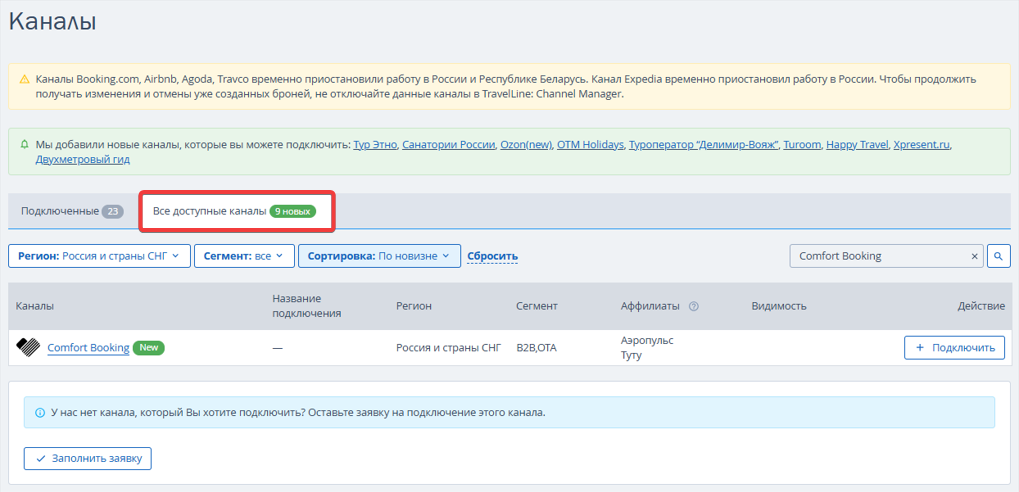Screen dimensions: 1019x492
Task: Open the Comfort Booking channel link
Action: (x=88, y=348)
